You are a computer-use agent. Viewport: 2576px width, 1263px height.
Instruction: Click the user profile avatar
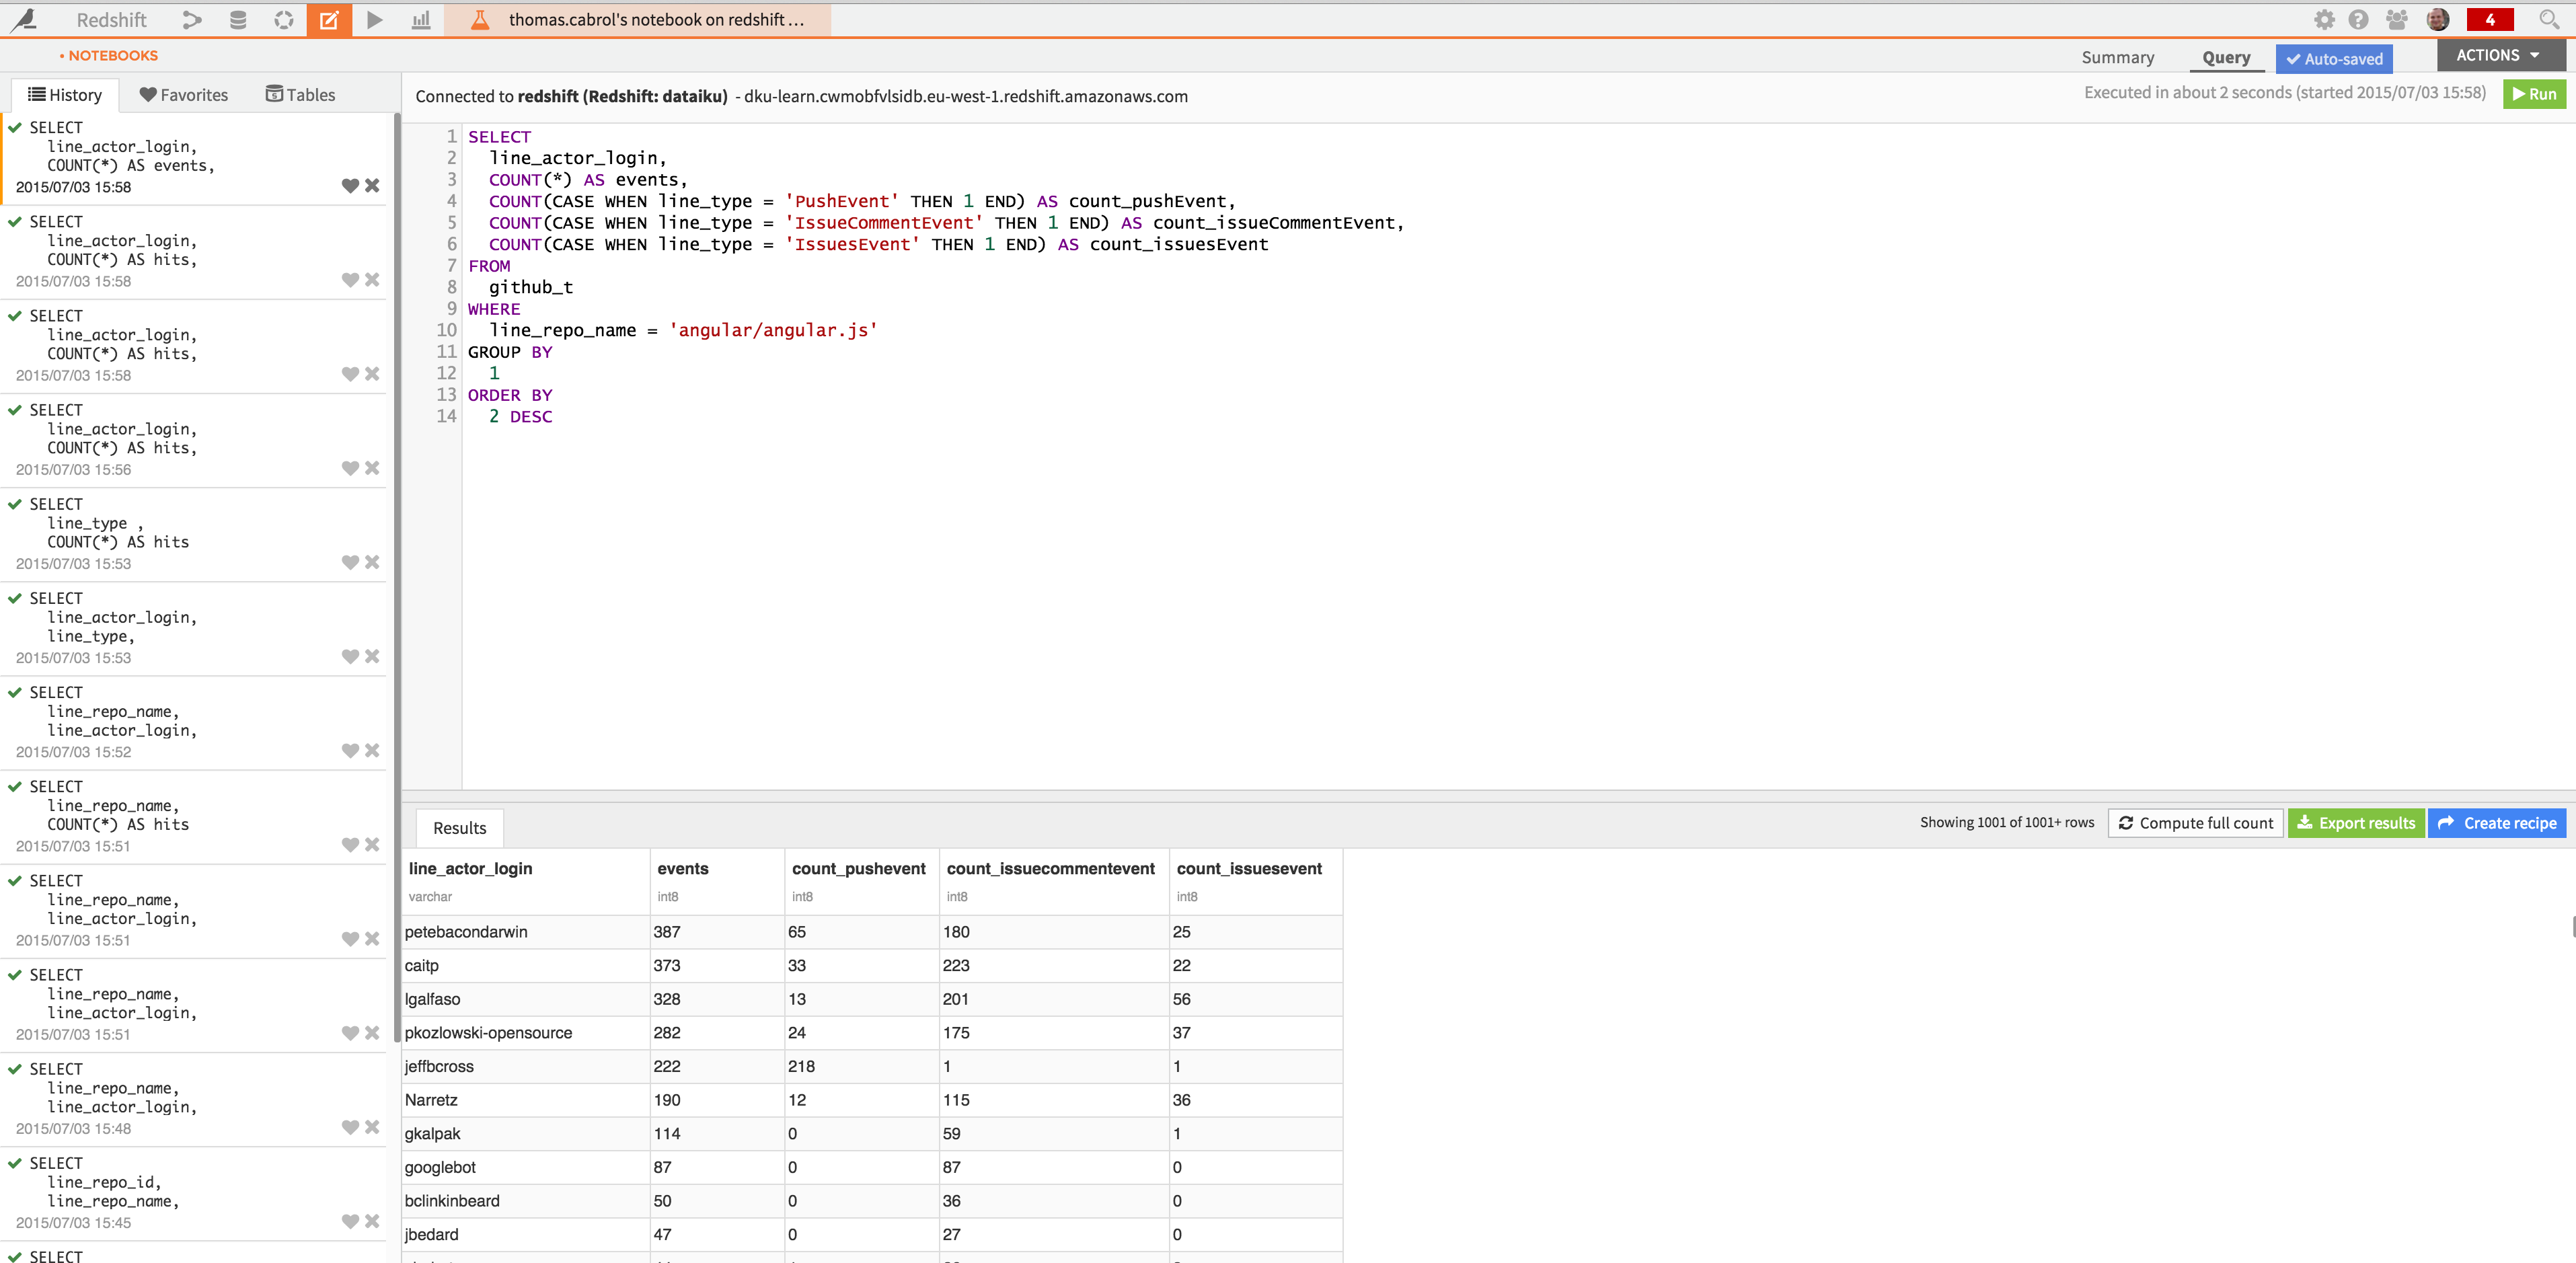[x=2438, y=20]
